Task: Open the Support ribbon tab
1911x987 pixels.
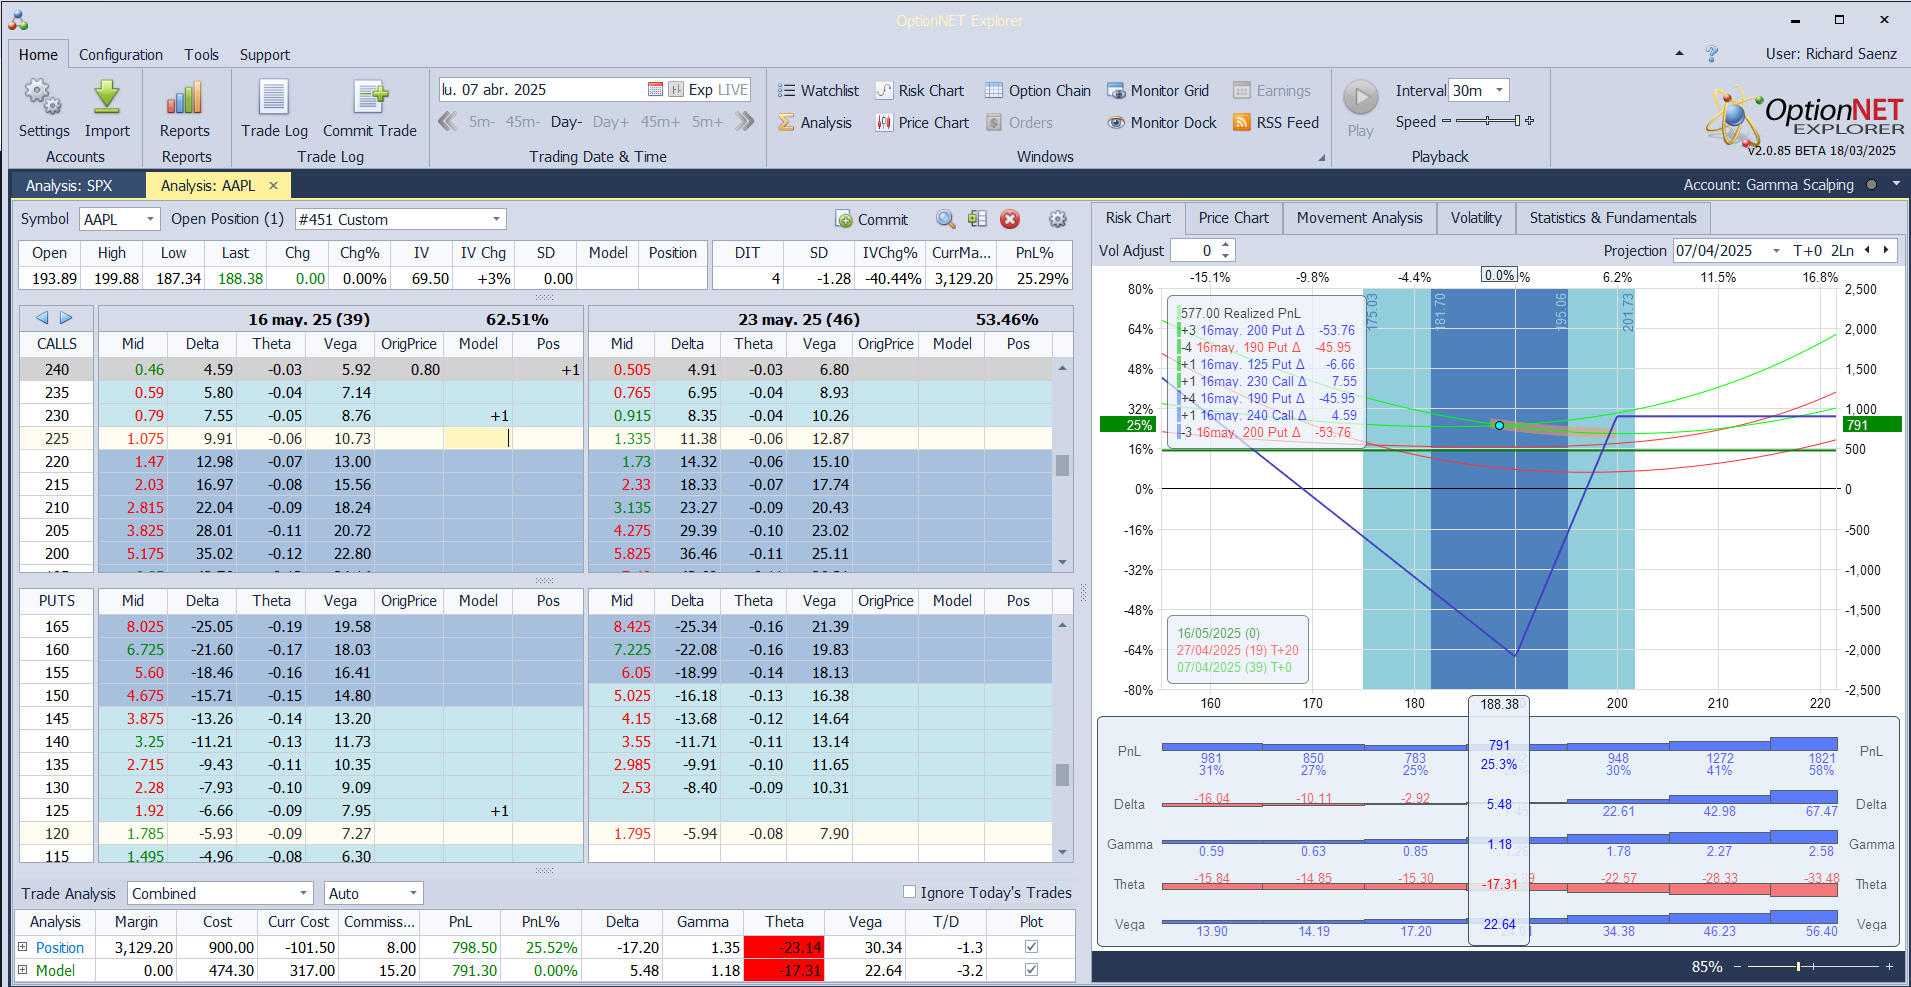Action: (264, 55)
